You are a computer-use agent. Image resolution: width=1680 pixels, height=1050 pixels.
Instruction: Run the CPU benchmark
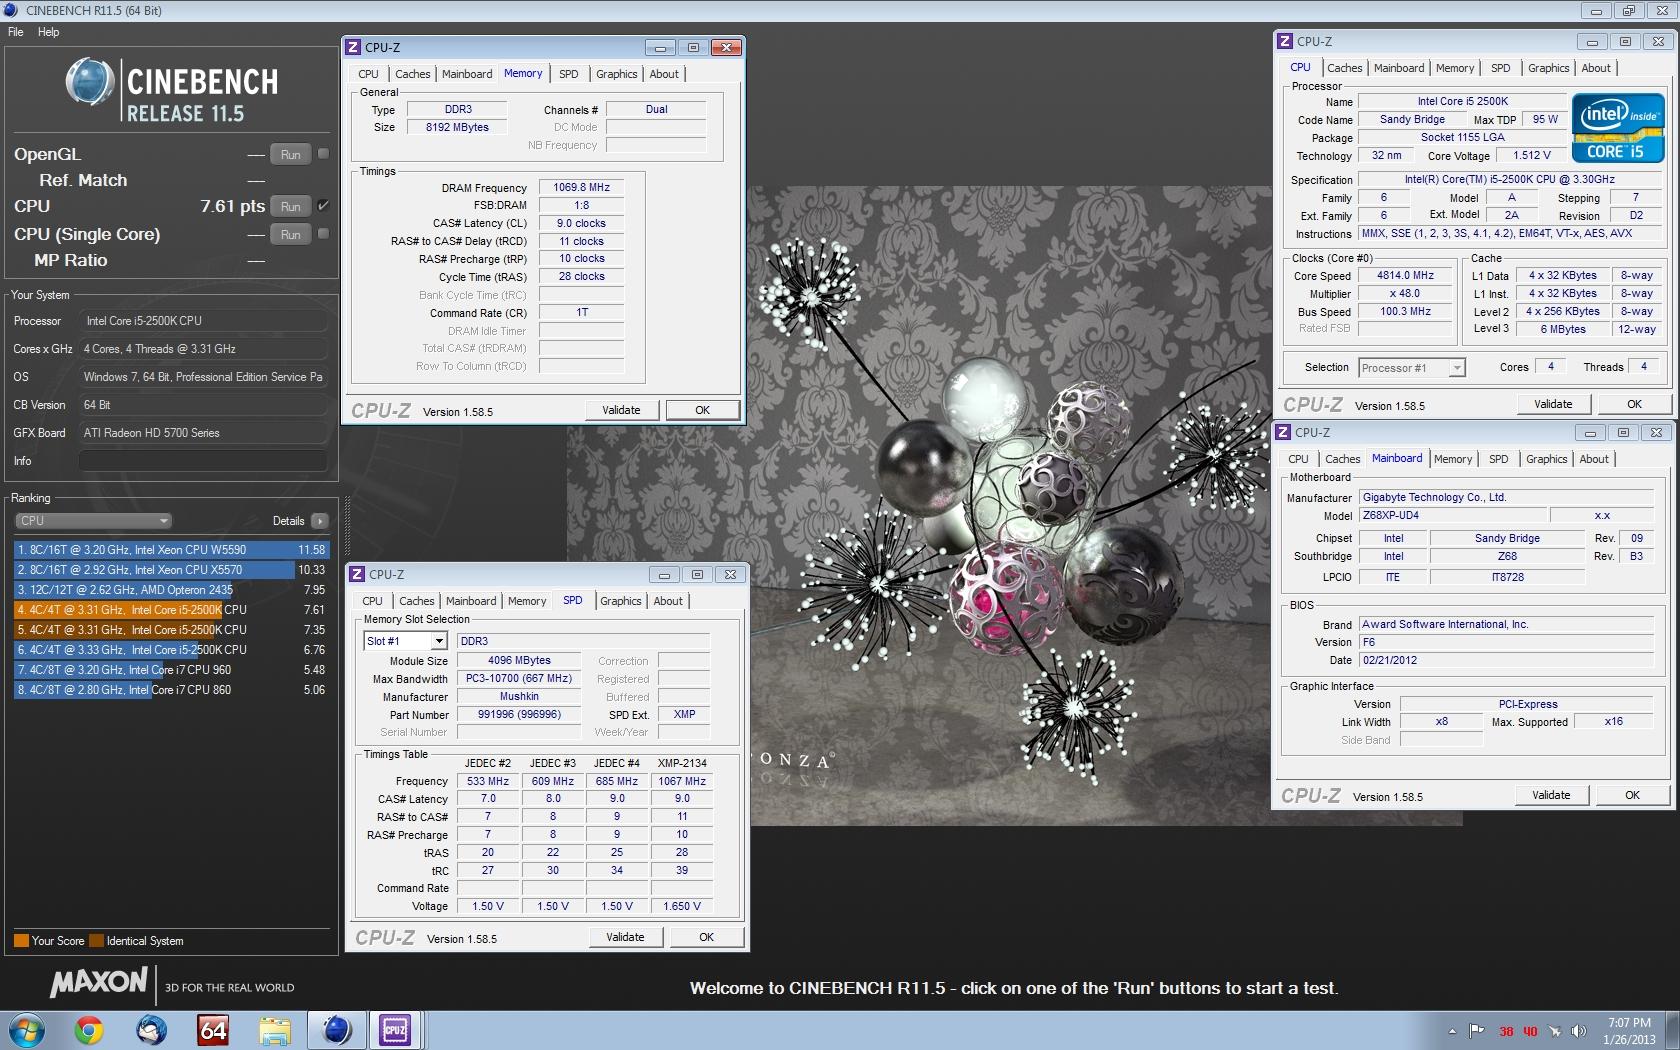click(290, 206)
